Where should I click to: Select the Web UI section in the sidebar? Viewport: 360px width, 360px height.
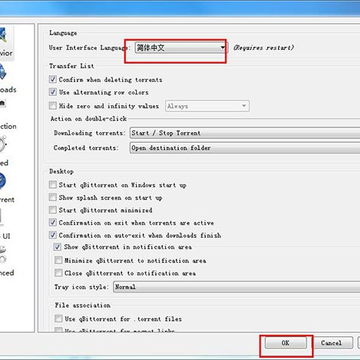(5, 225)
